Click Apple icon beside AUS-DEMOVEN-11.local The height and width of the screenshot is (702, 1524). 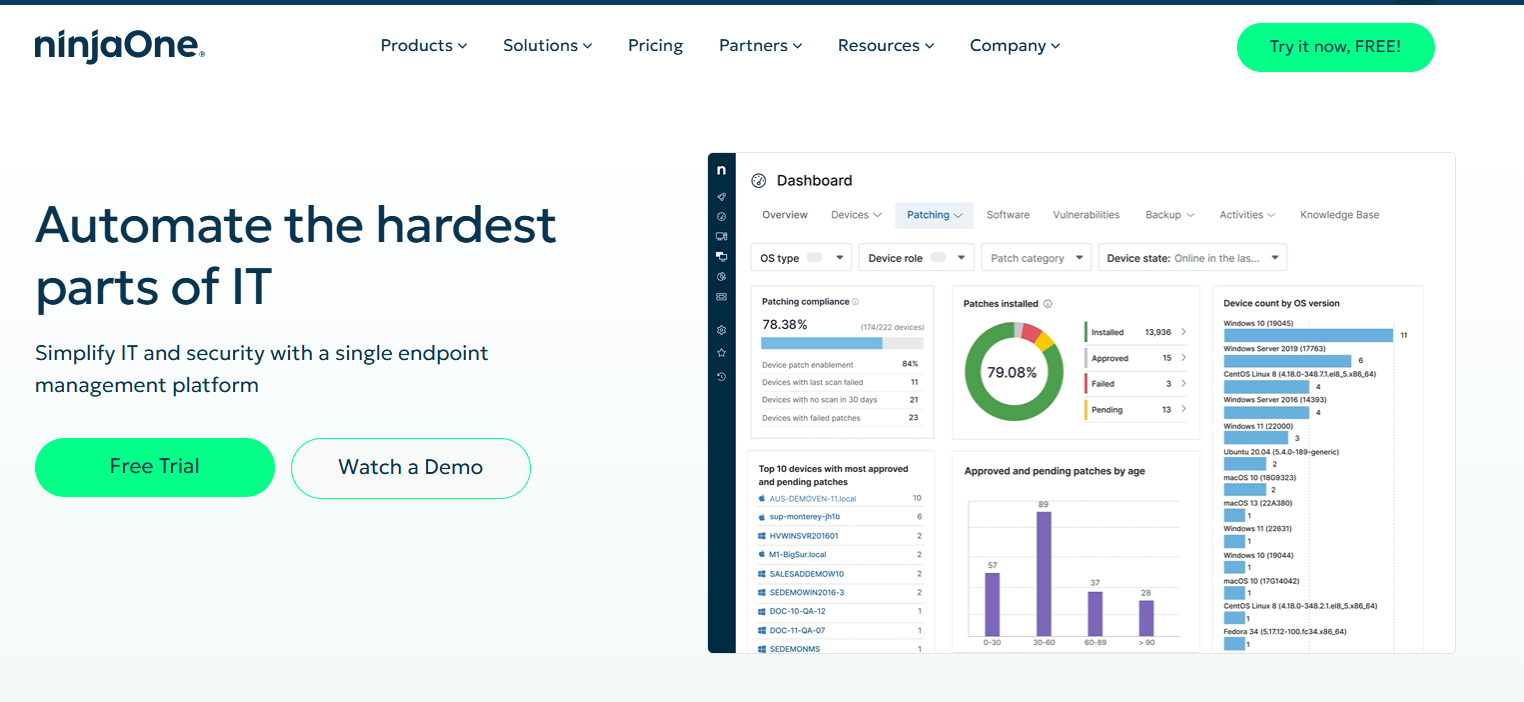click(x=761, y=498)
